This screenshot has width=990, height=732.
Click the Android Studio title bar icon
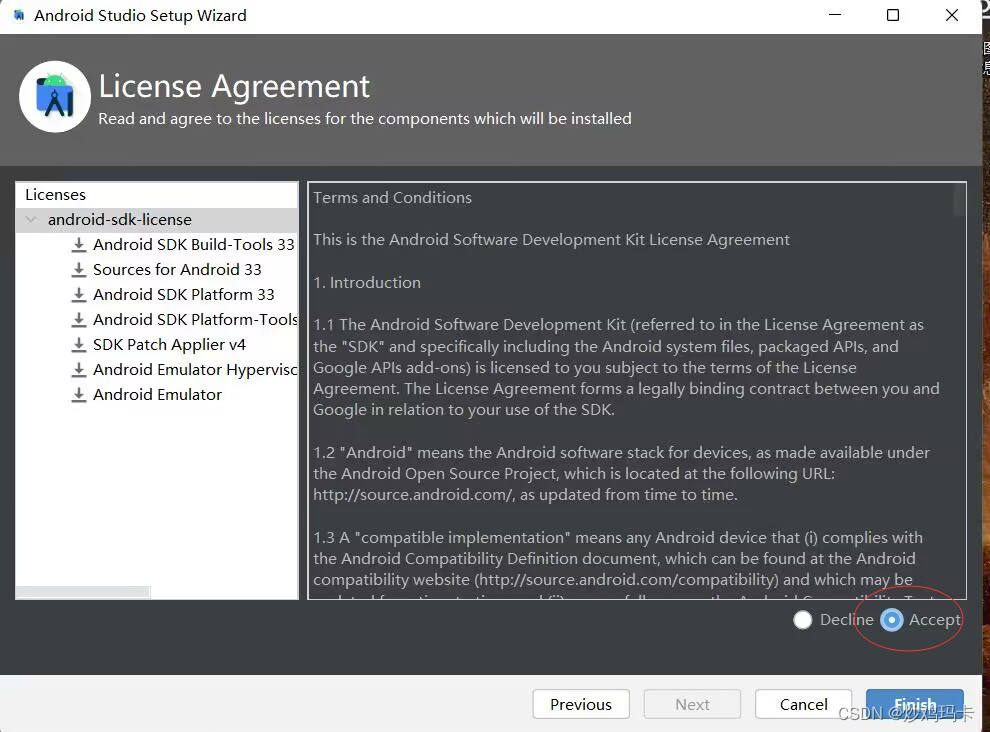(x=19, y=15)
